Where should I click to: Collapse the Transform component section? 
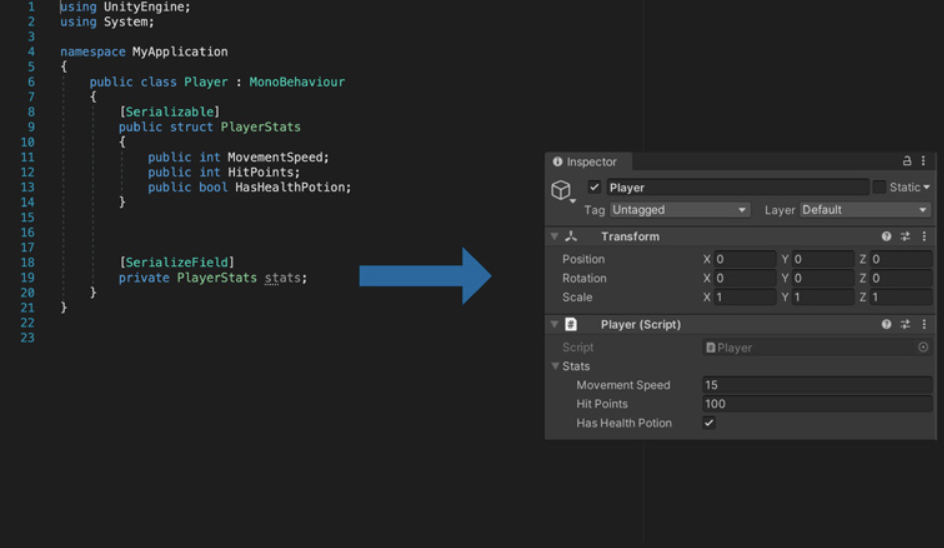554,237
